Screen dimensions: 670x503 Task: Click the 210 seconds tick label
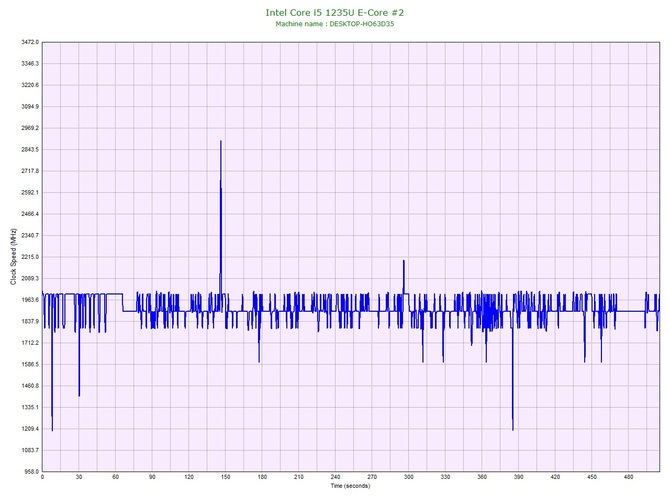[x=299, y=477]
